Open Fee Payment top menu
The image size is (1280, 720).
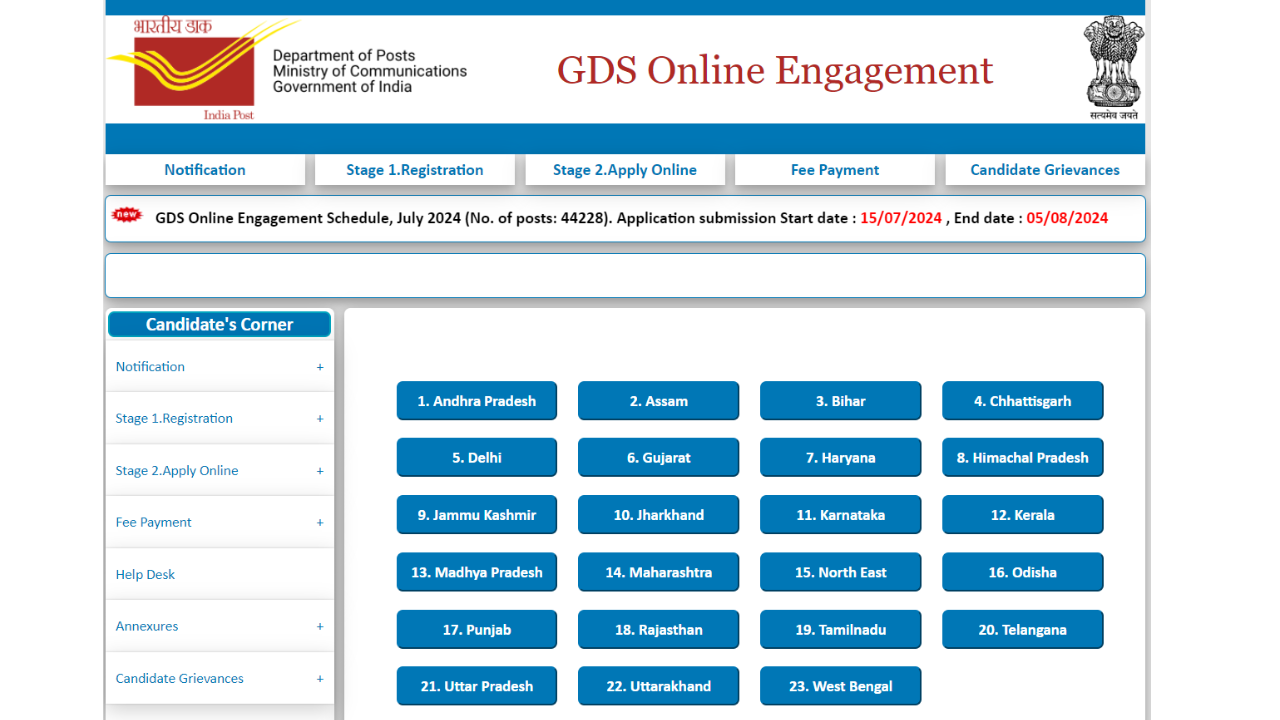pyautogui.click(x=835, y=170)
